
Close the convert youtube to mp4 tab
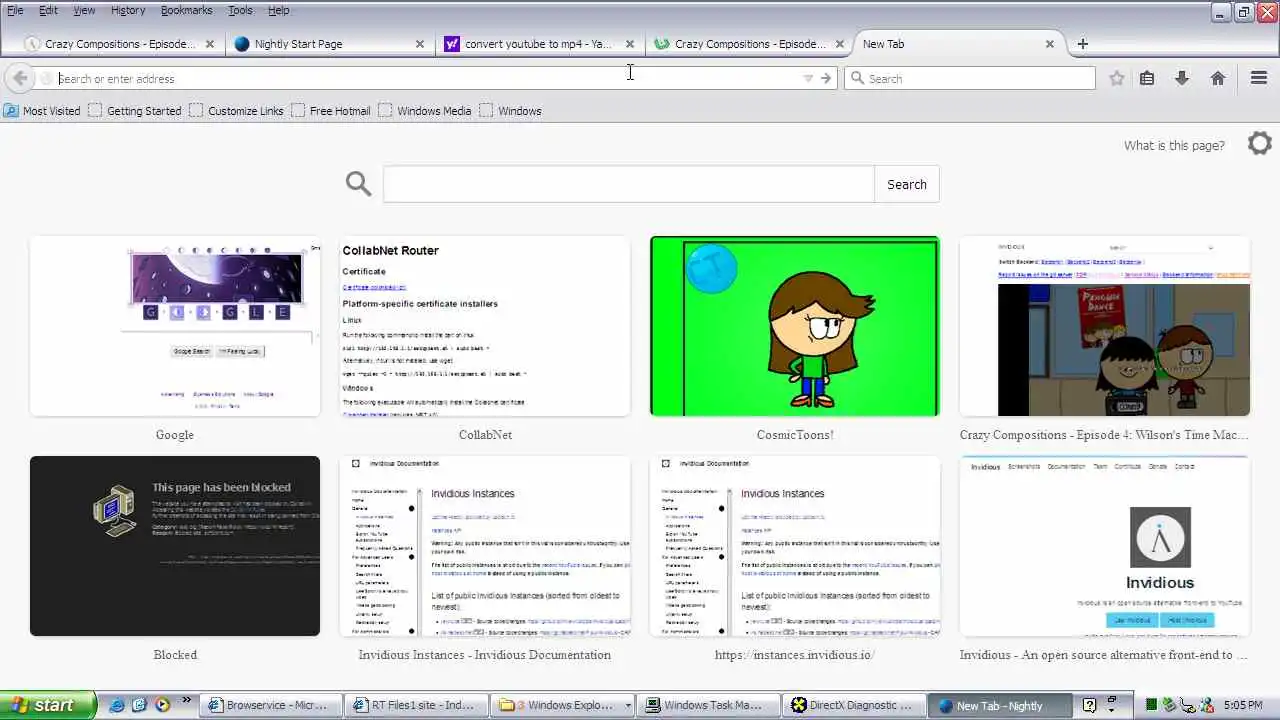click(630, 44)
